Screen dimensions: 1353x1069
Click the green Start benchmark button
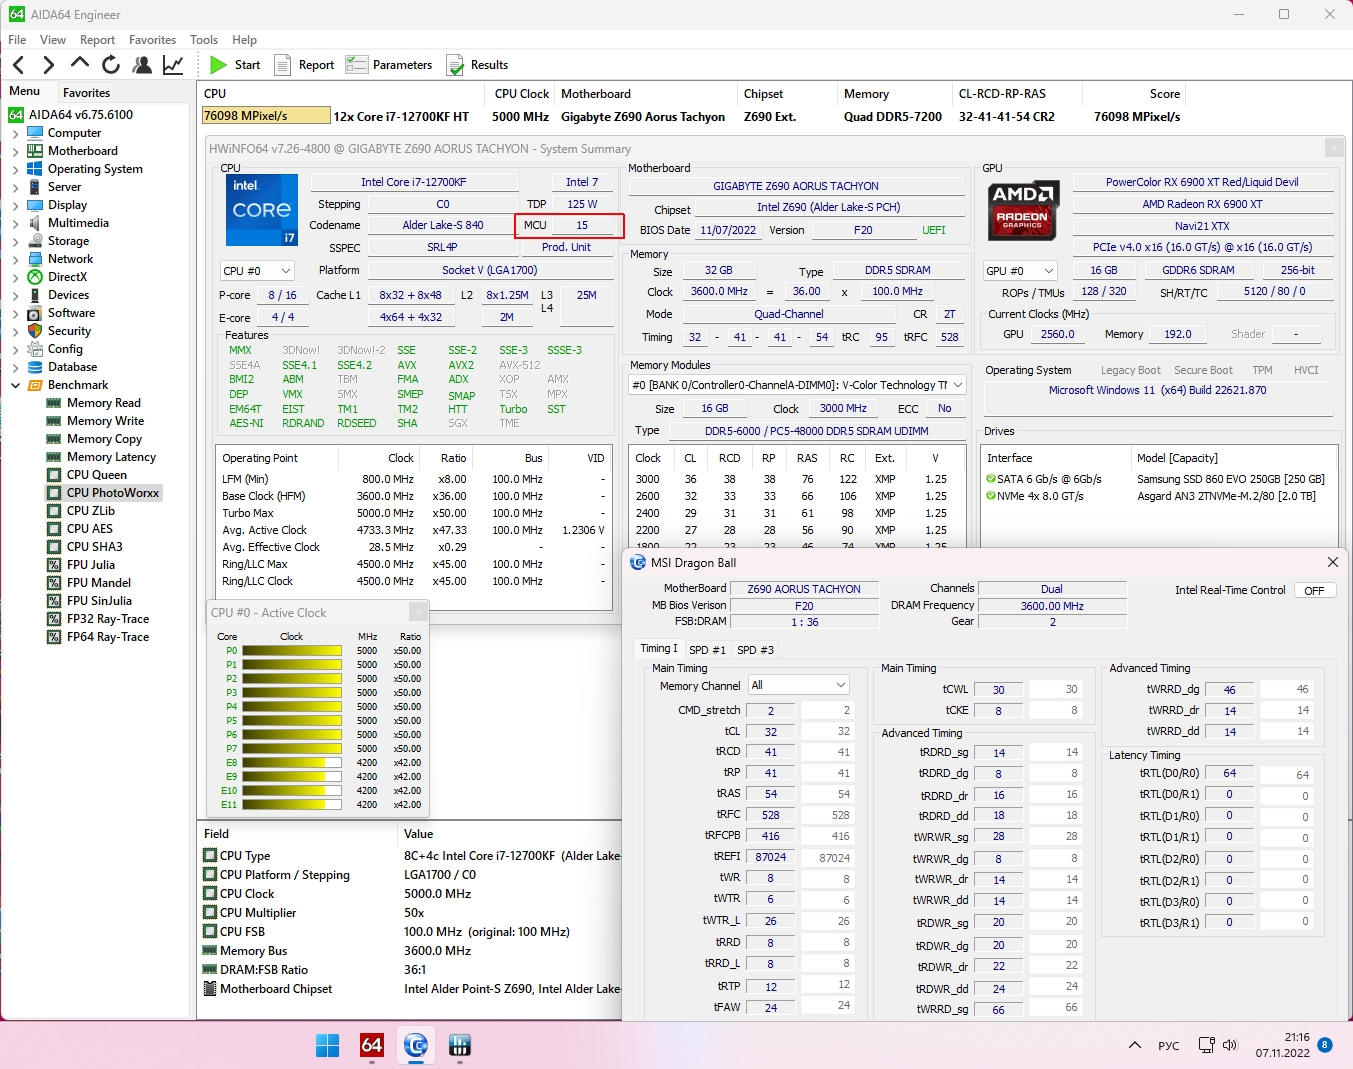(x=235, y=65)
